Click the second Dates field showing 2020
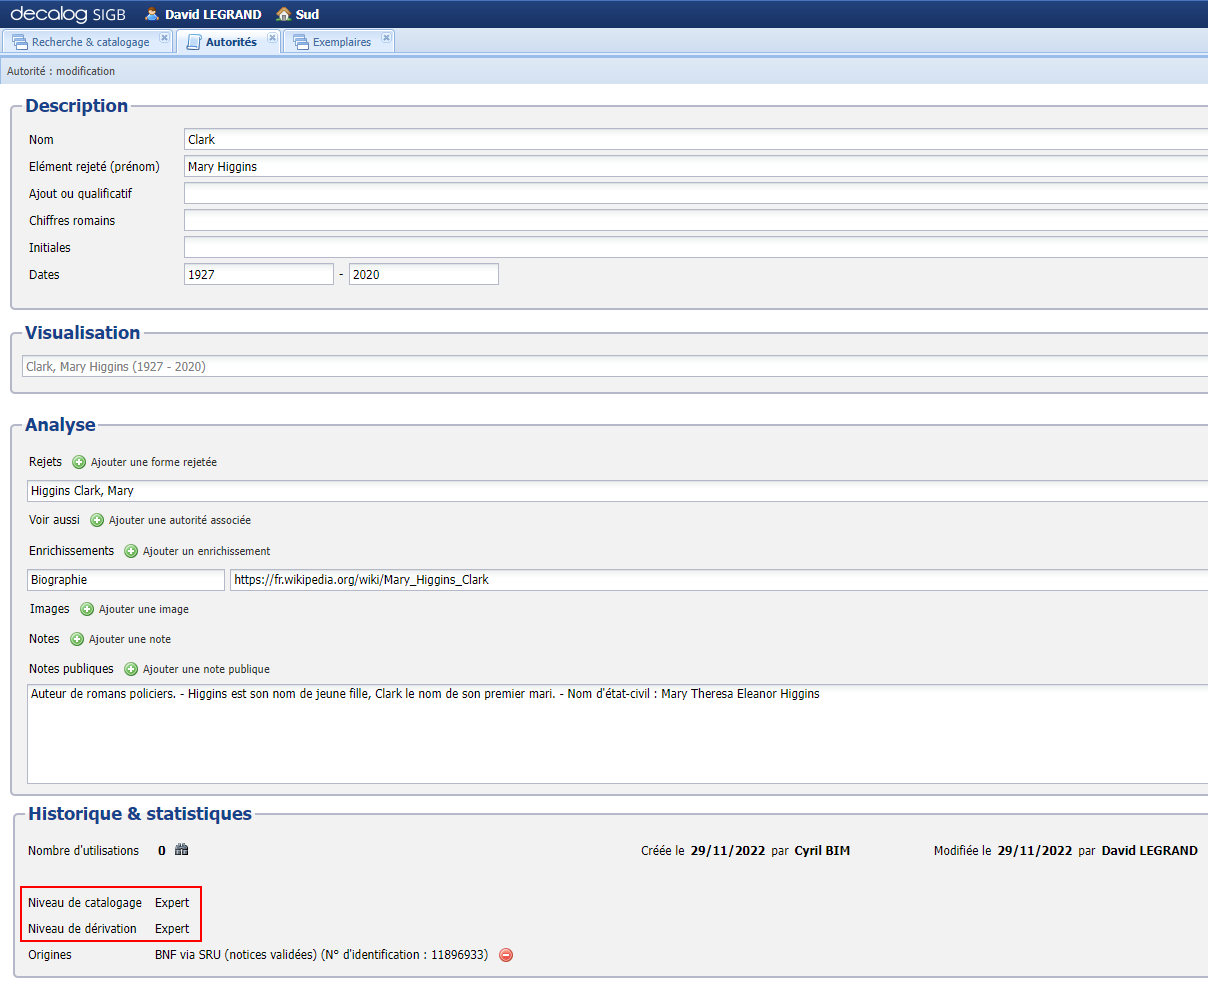 [423, 273]
